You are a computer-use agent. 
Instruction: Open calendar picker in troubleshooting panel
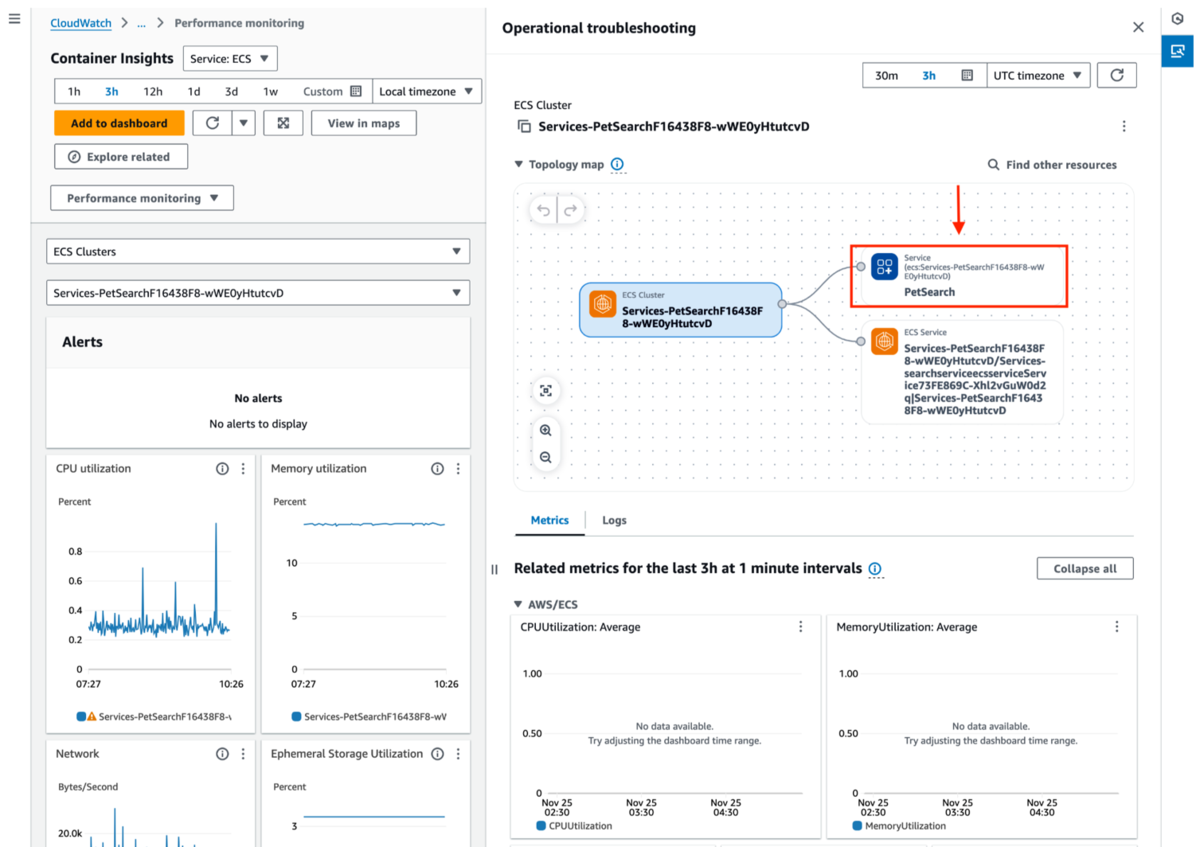click(967, 75)
